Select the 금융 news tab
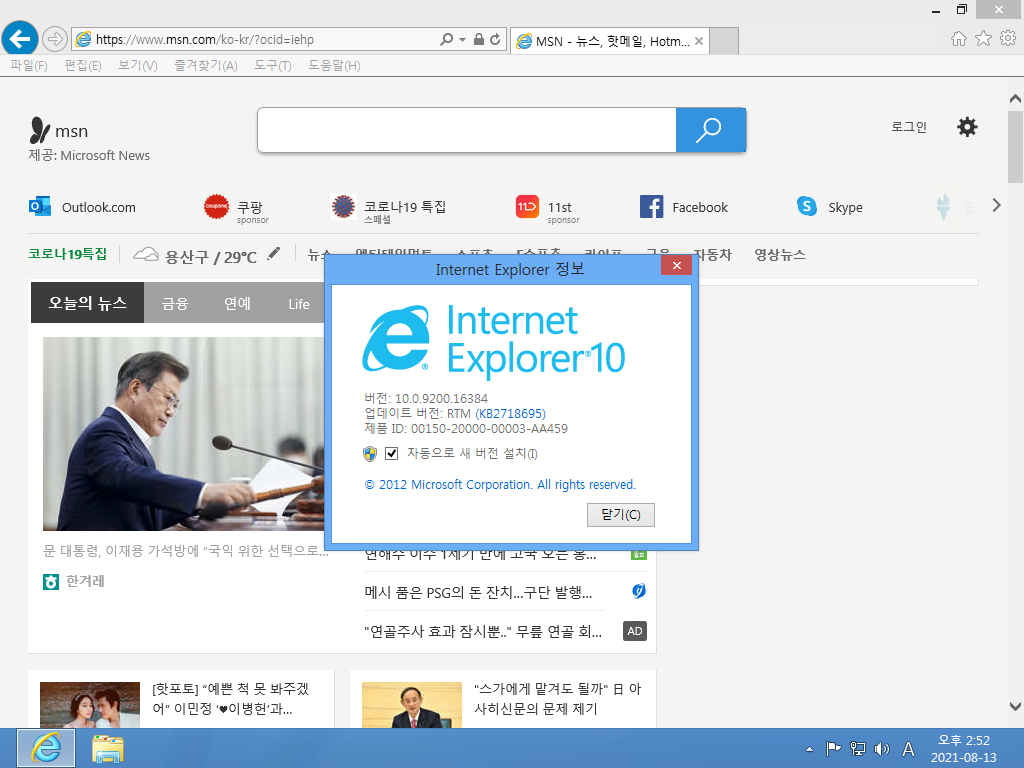The width and height of the screenshot is (1024, 768). 175,303
